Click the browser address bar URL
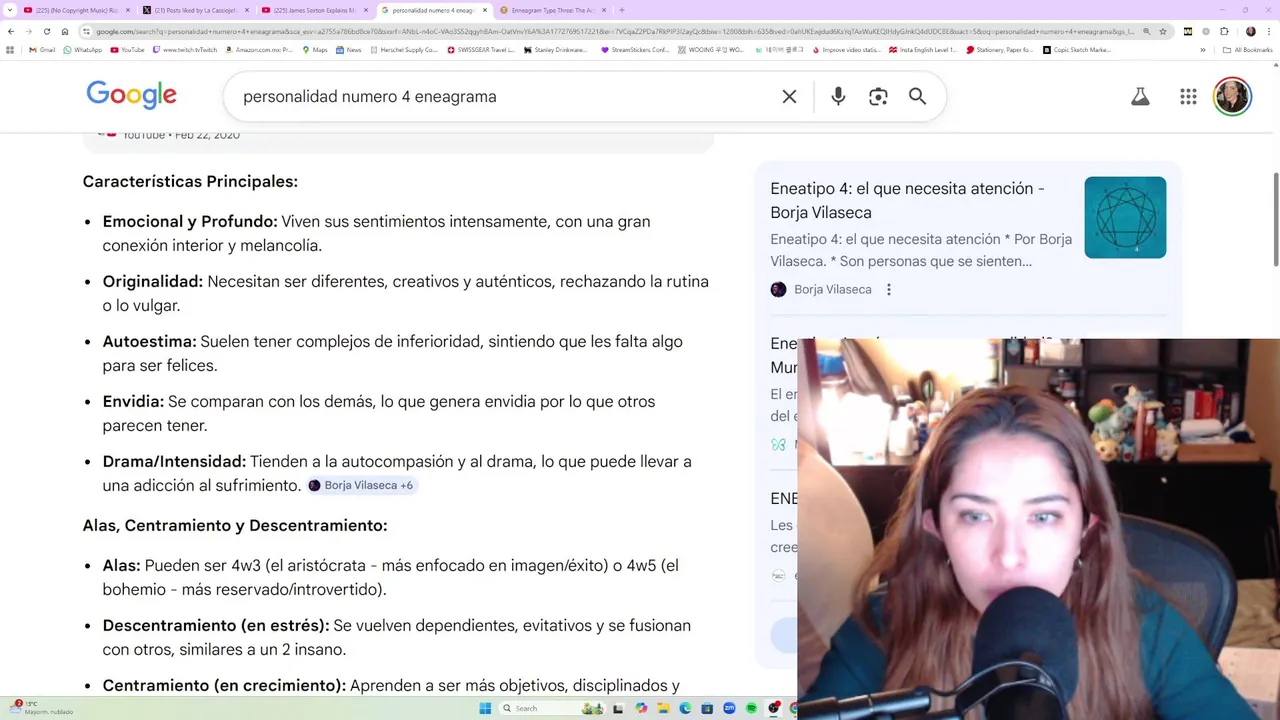 click(560, 31)
